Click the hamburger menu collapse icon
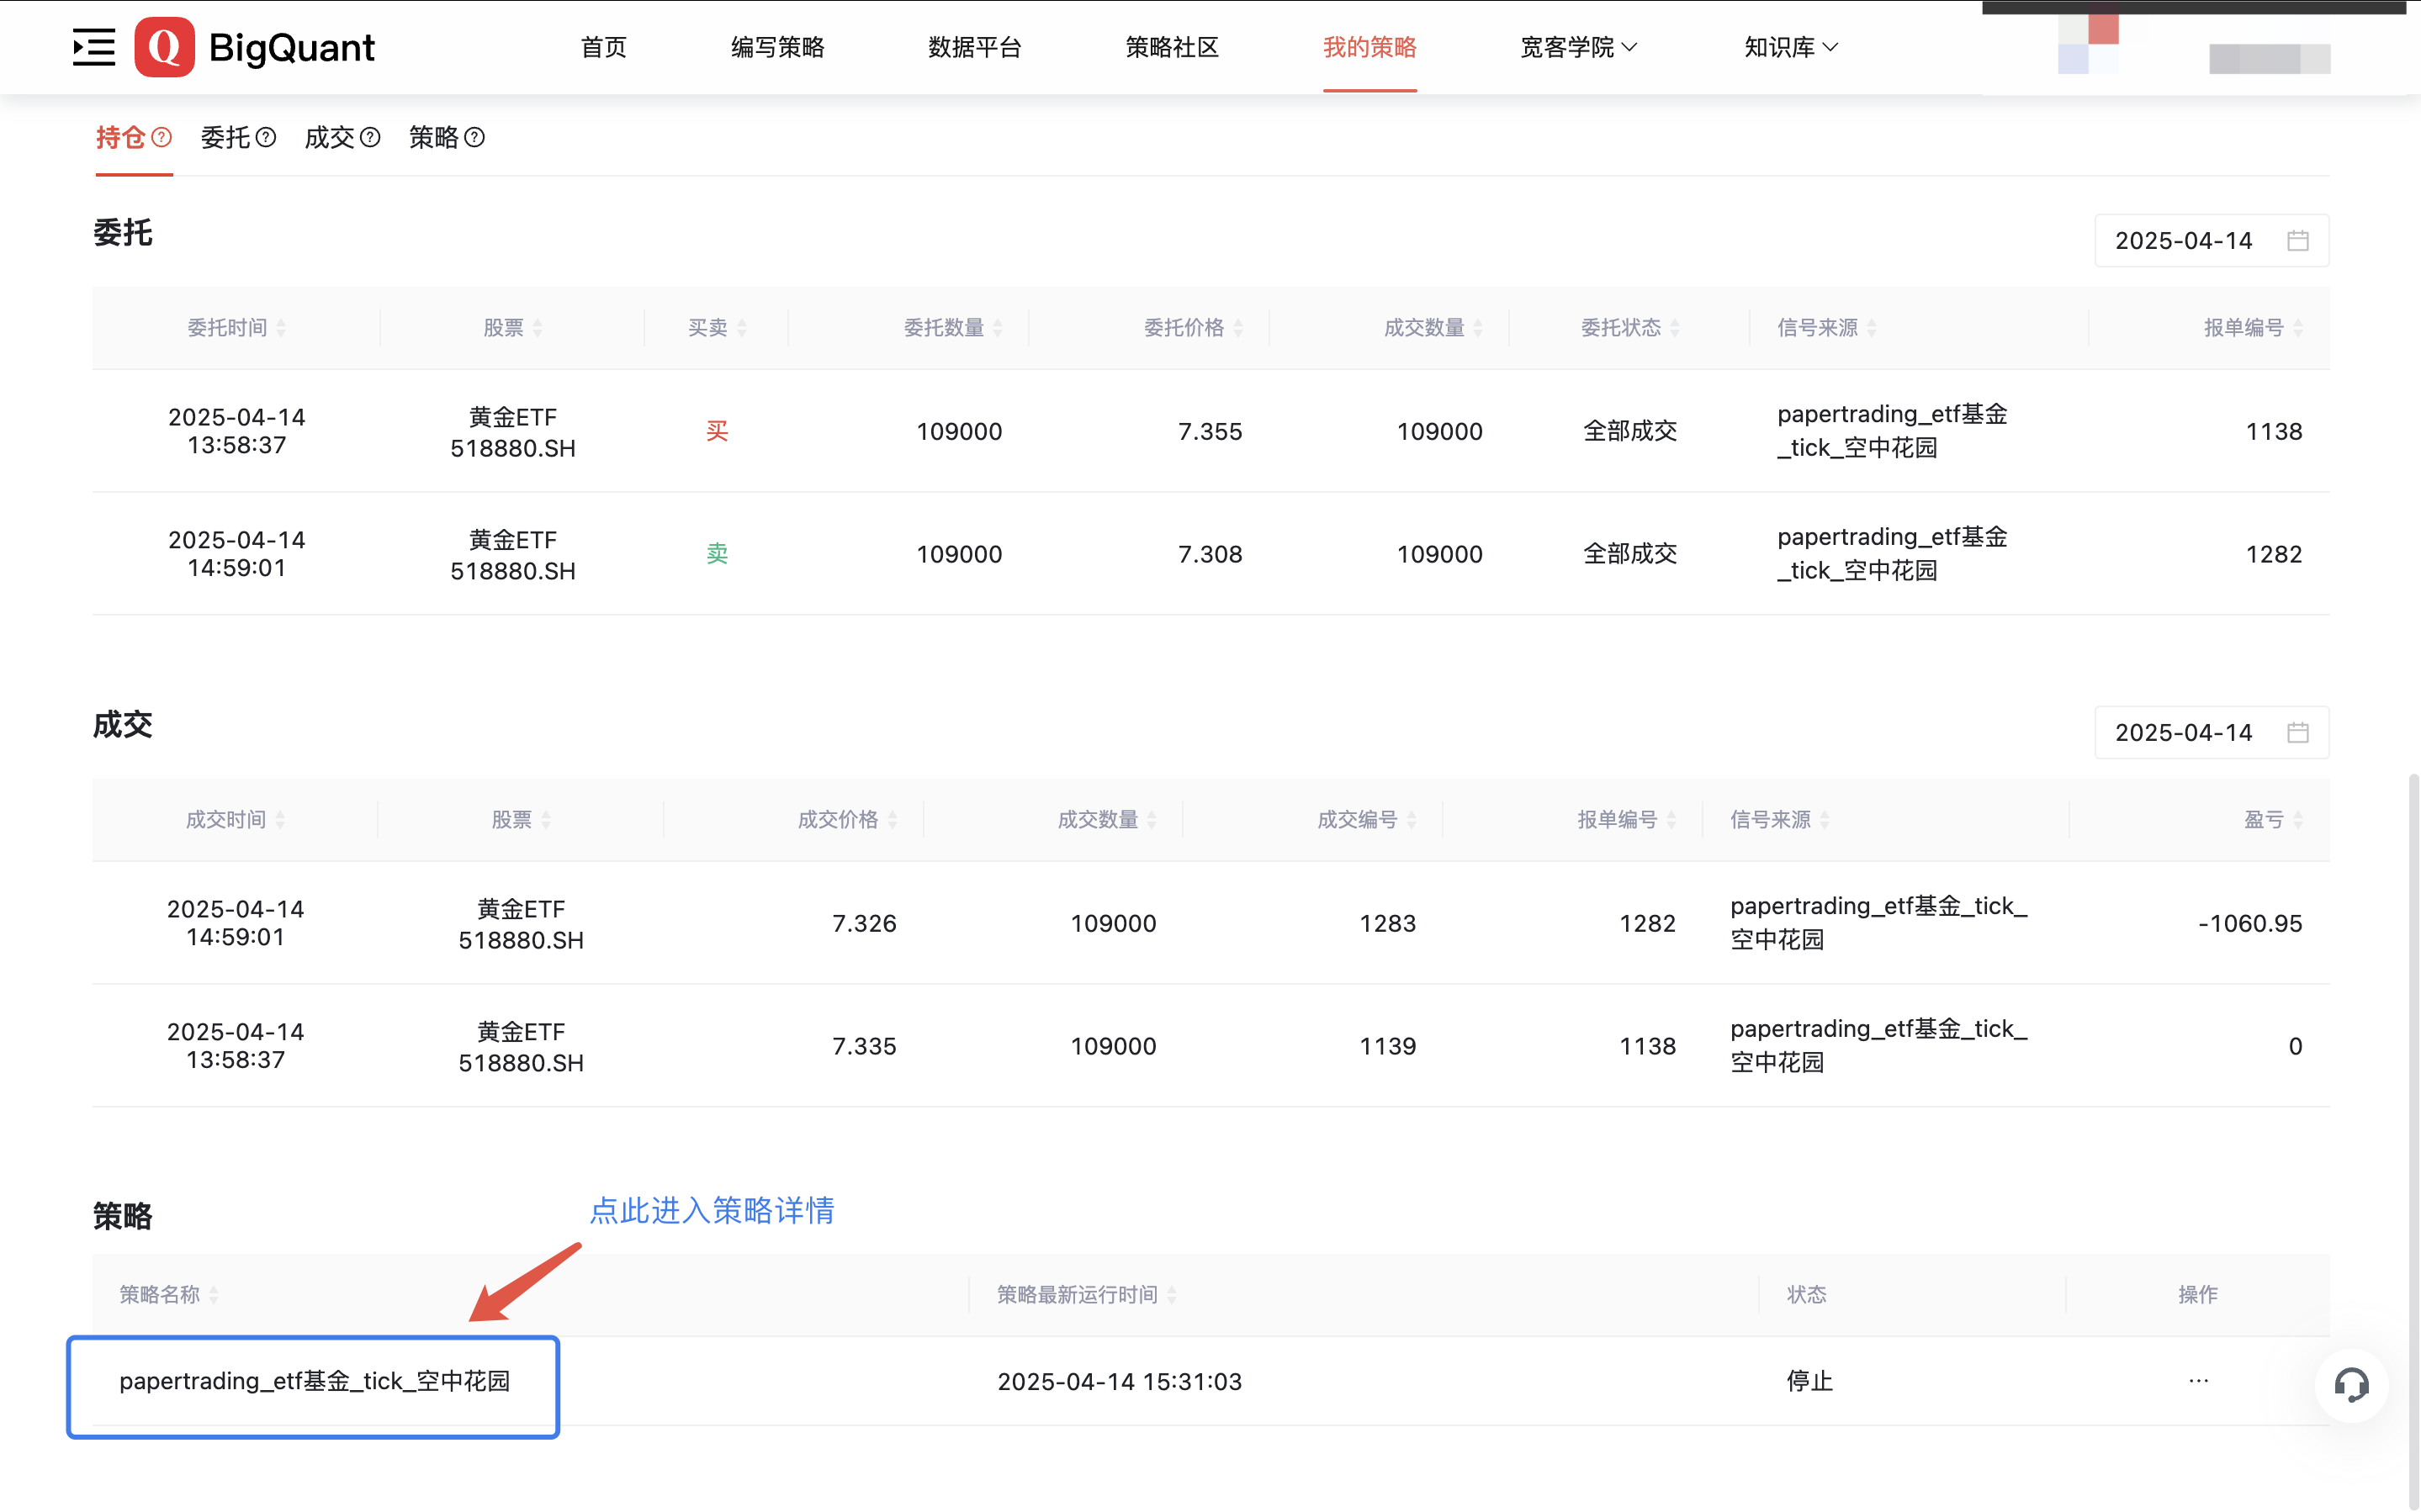 [94, 47]
